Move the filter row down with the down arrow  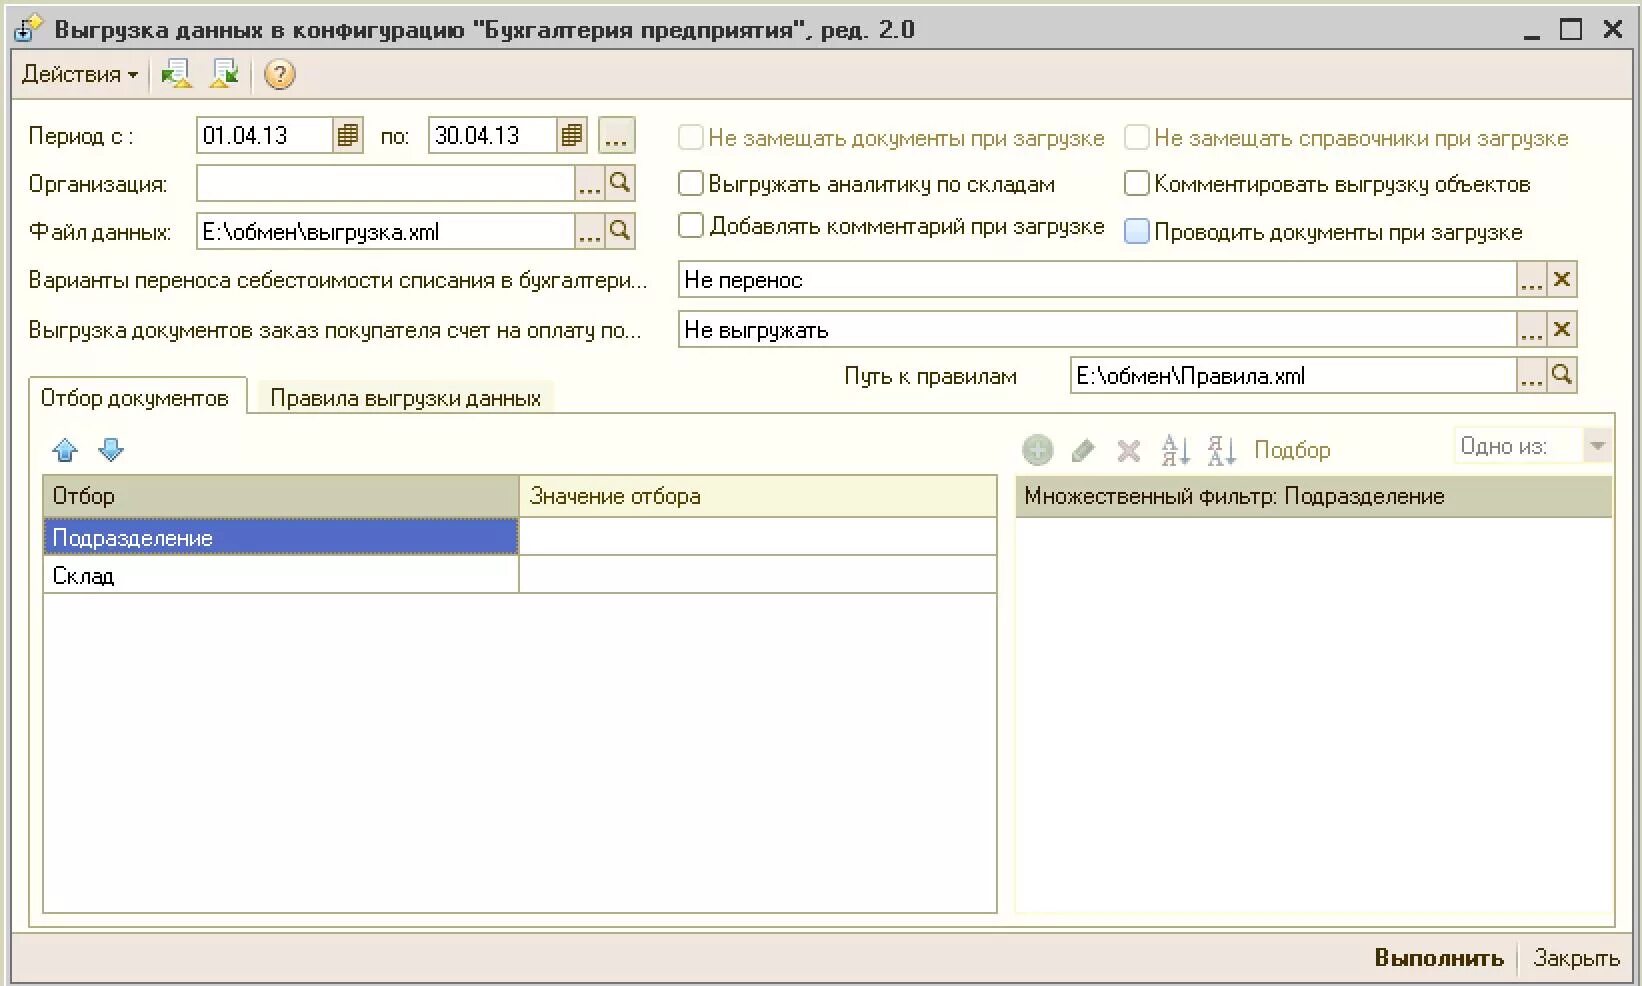point(111,450)
